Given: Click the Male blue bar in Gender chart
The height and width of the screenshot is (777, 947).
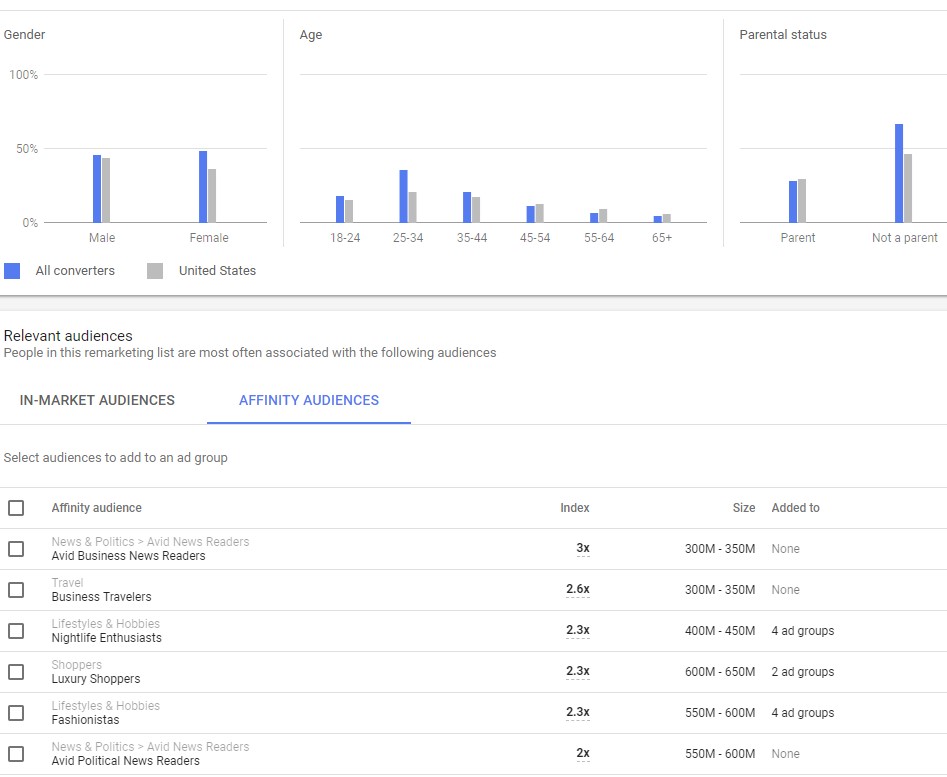Looking at the screenshot, I should point(97,189).
